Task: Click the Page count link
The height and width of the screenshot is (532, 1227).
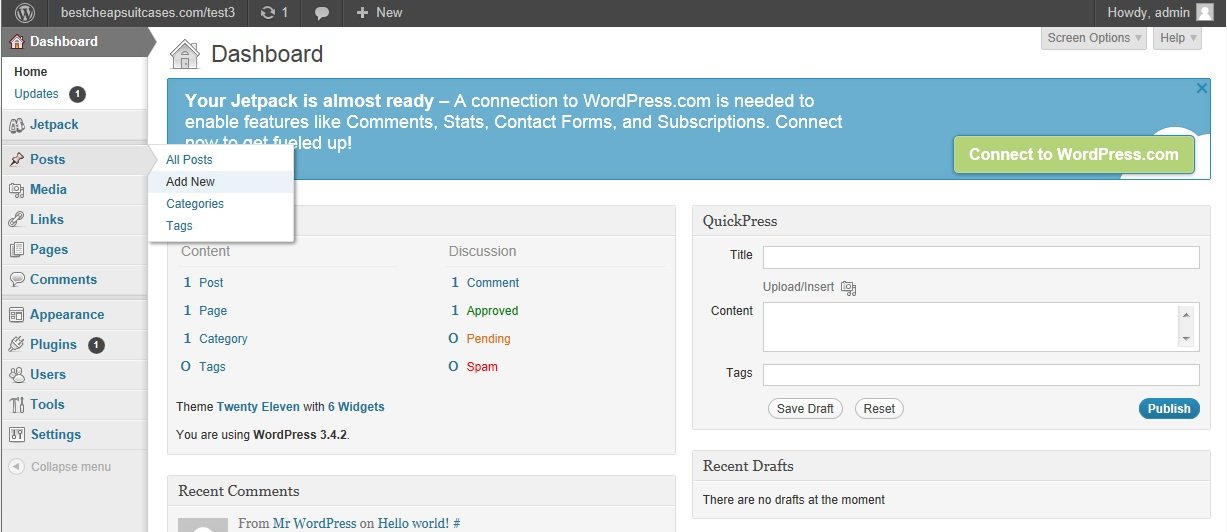Action: click(x=213, y=311)
